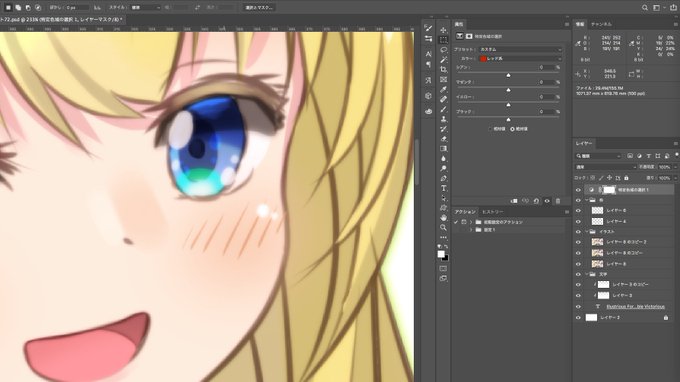Screen dimensions: 680x382
Task: Select the Lasso tool
Action: 443,50
